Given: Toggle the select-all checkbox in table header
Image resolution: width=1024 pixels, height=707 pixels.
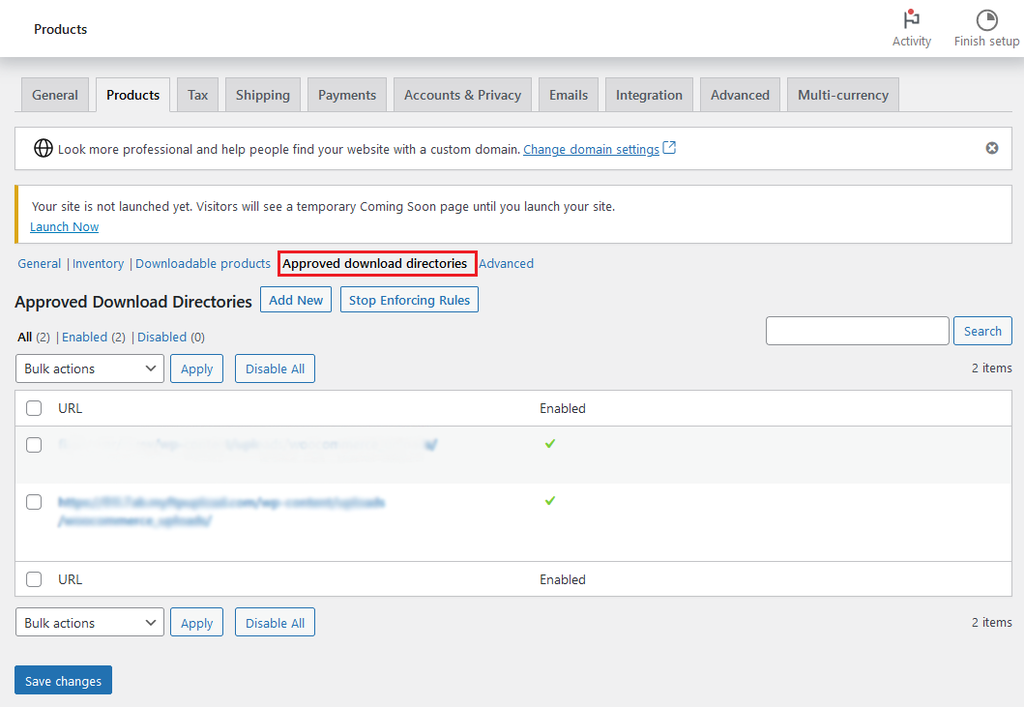Looking at the screenshot, I should point(34,408).
